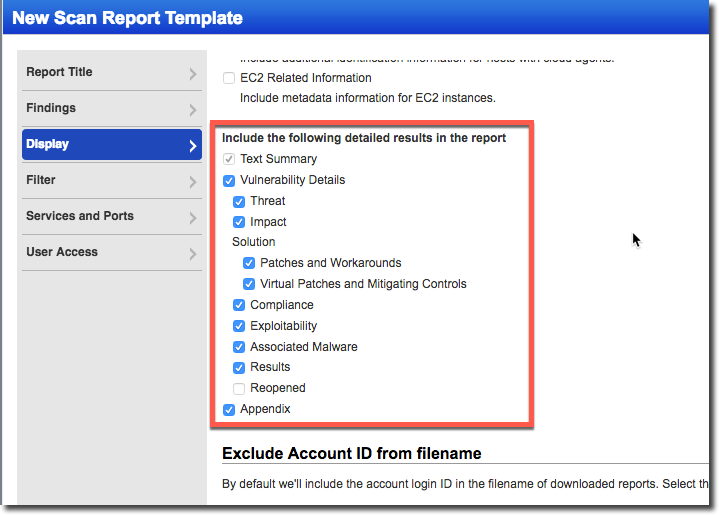Disable the Patches and Workarounds checkbox

tap(249, 264)
